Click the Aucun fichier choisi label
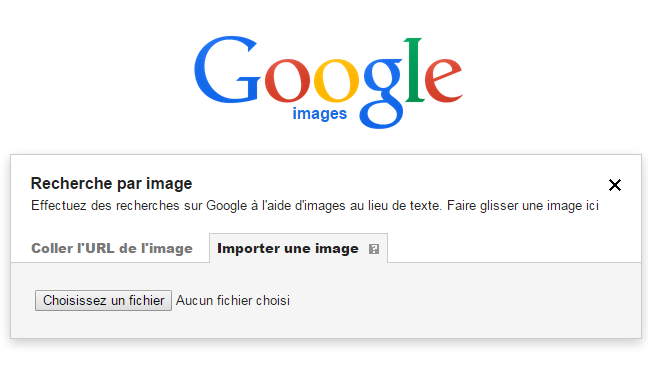The width and height of the screenshot is (648, 370). pos(233,301)
